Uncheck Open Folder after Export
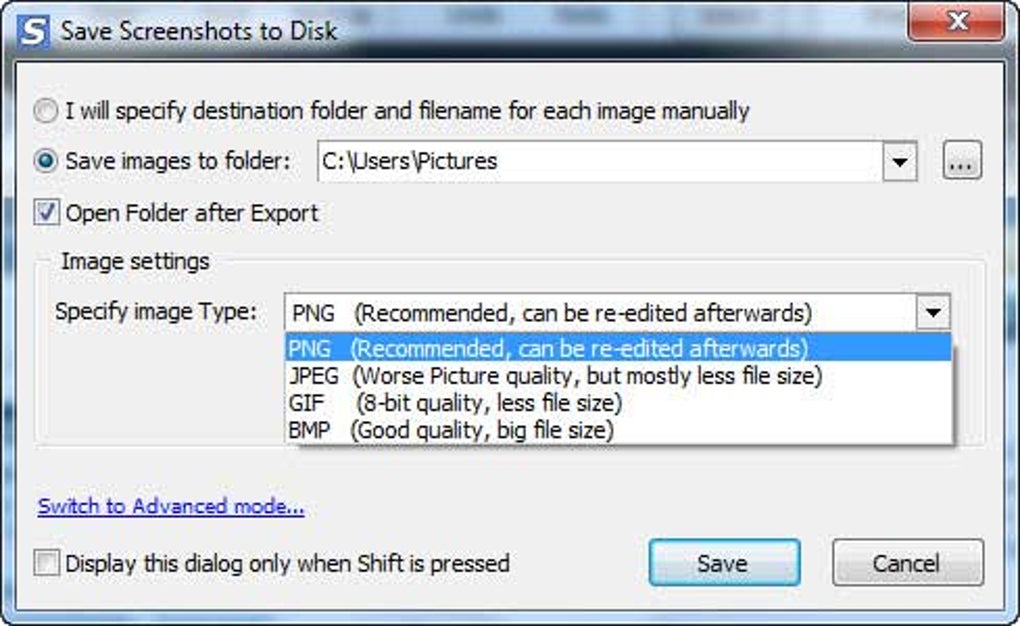This screenshot has height=626, width=1020. click(x=46, y=212)
